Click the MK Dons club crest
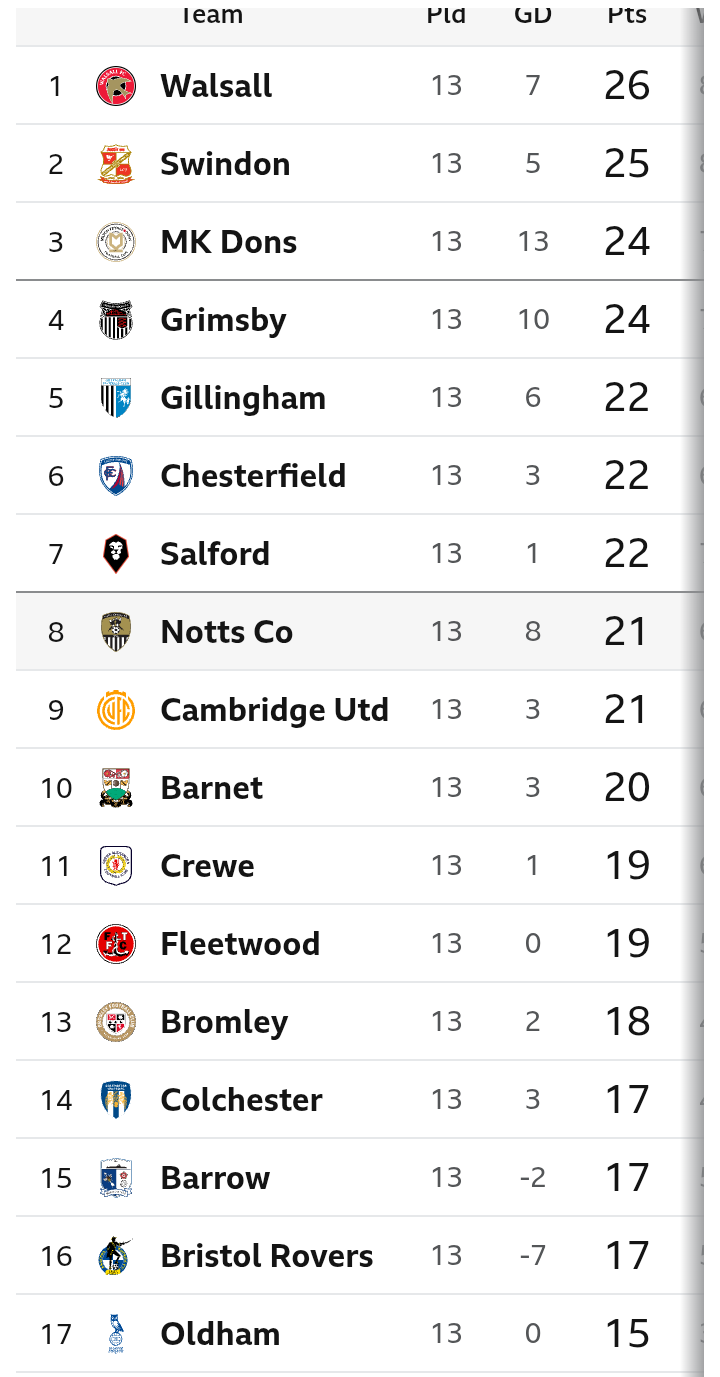The width and height of the screenshot is (720, 1377). click(x=116, y=242)
